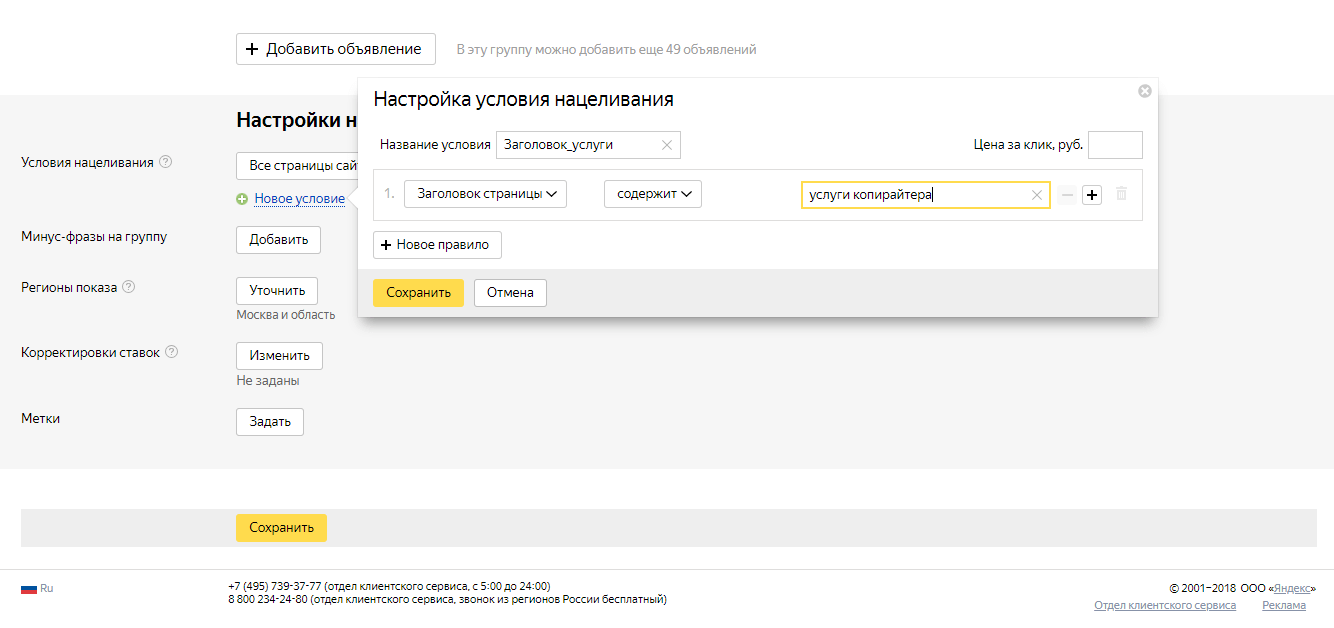Click the green plus icon near Новое условие
This screenshot has height=628, width=1334.
[x=241, y=199]
